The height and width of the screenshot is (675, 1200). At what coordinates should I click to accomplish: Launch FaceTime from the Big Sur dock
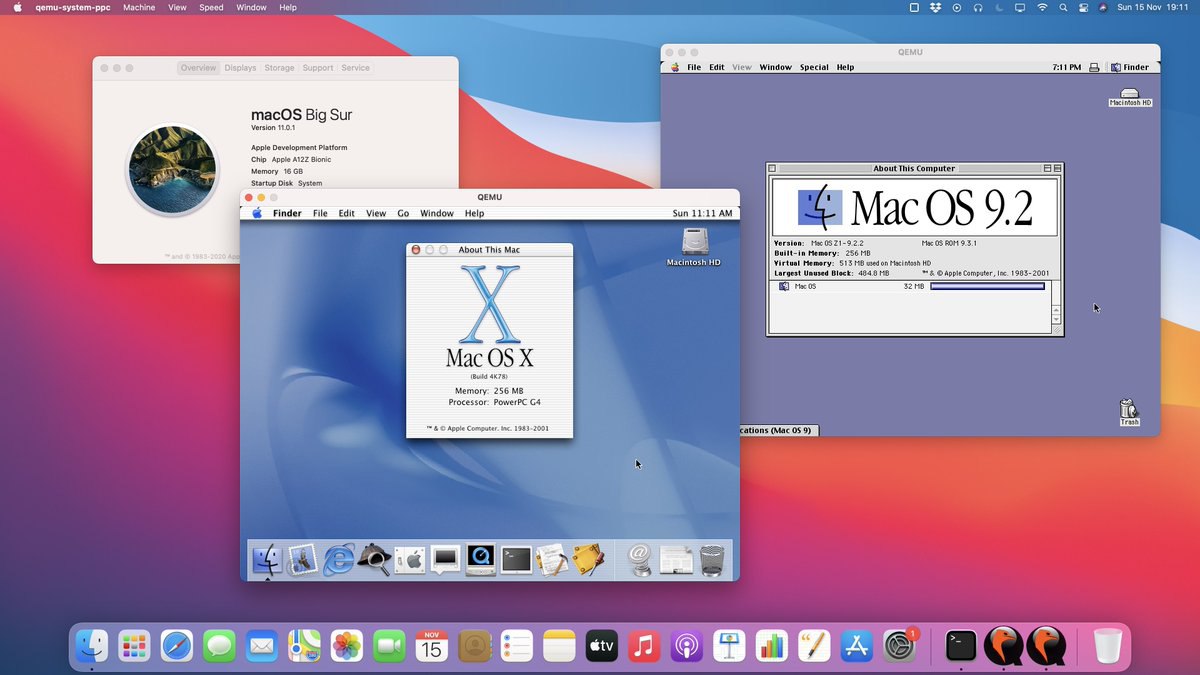pos(389,646)
